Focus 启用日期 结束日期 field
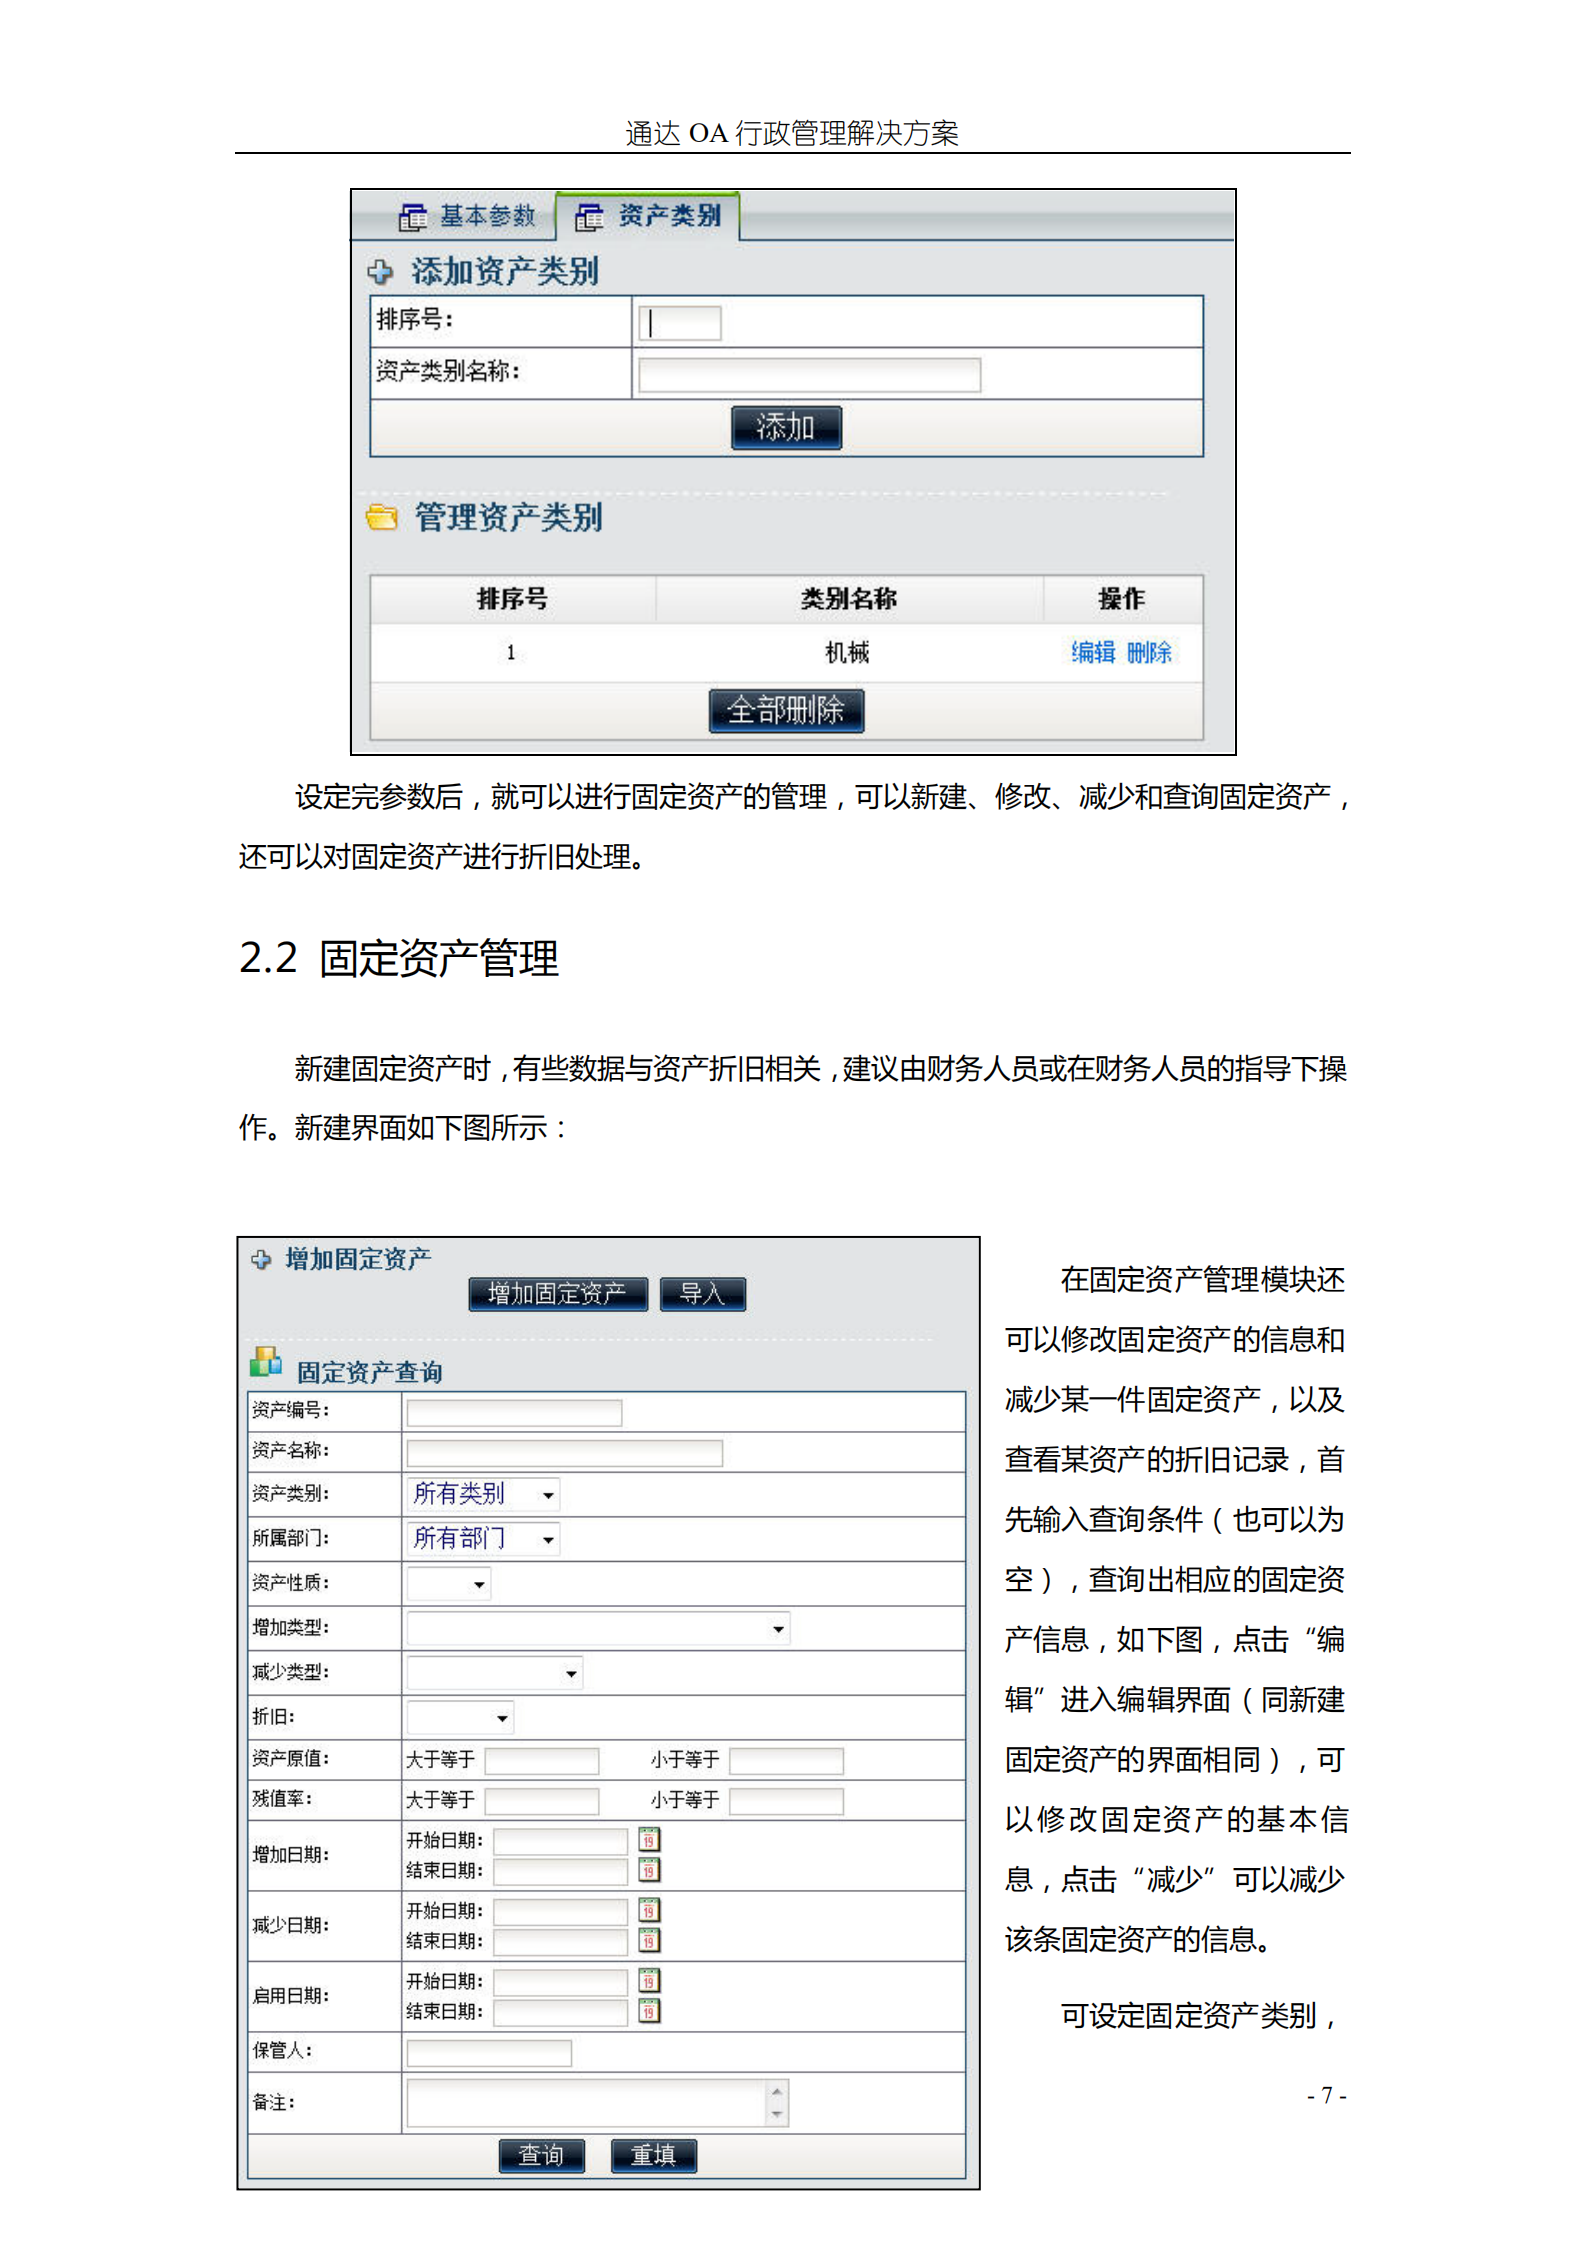 coord(560,2013)
